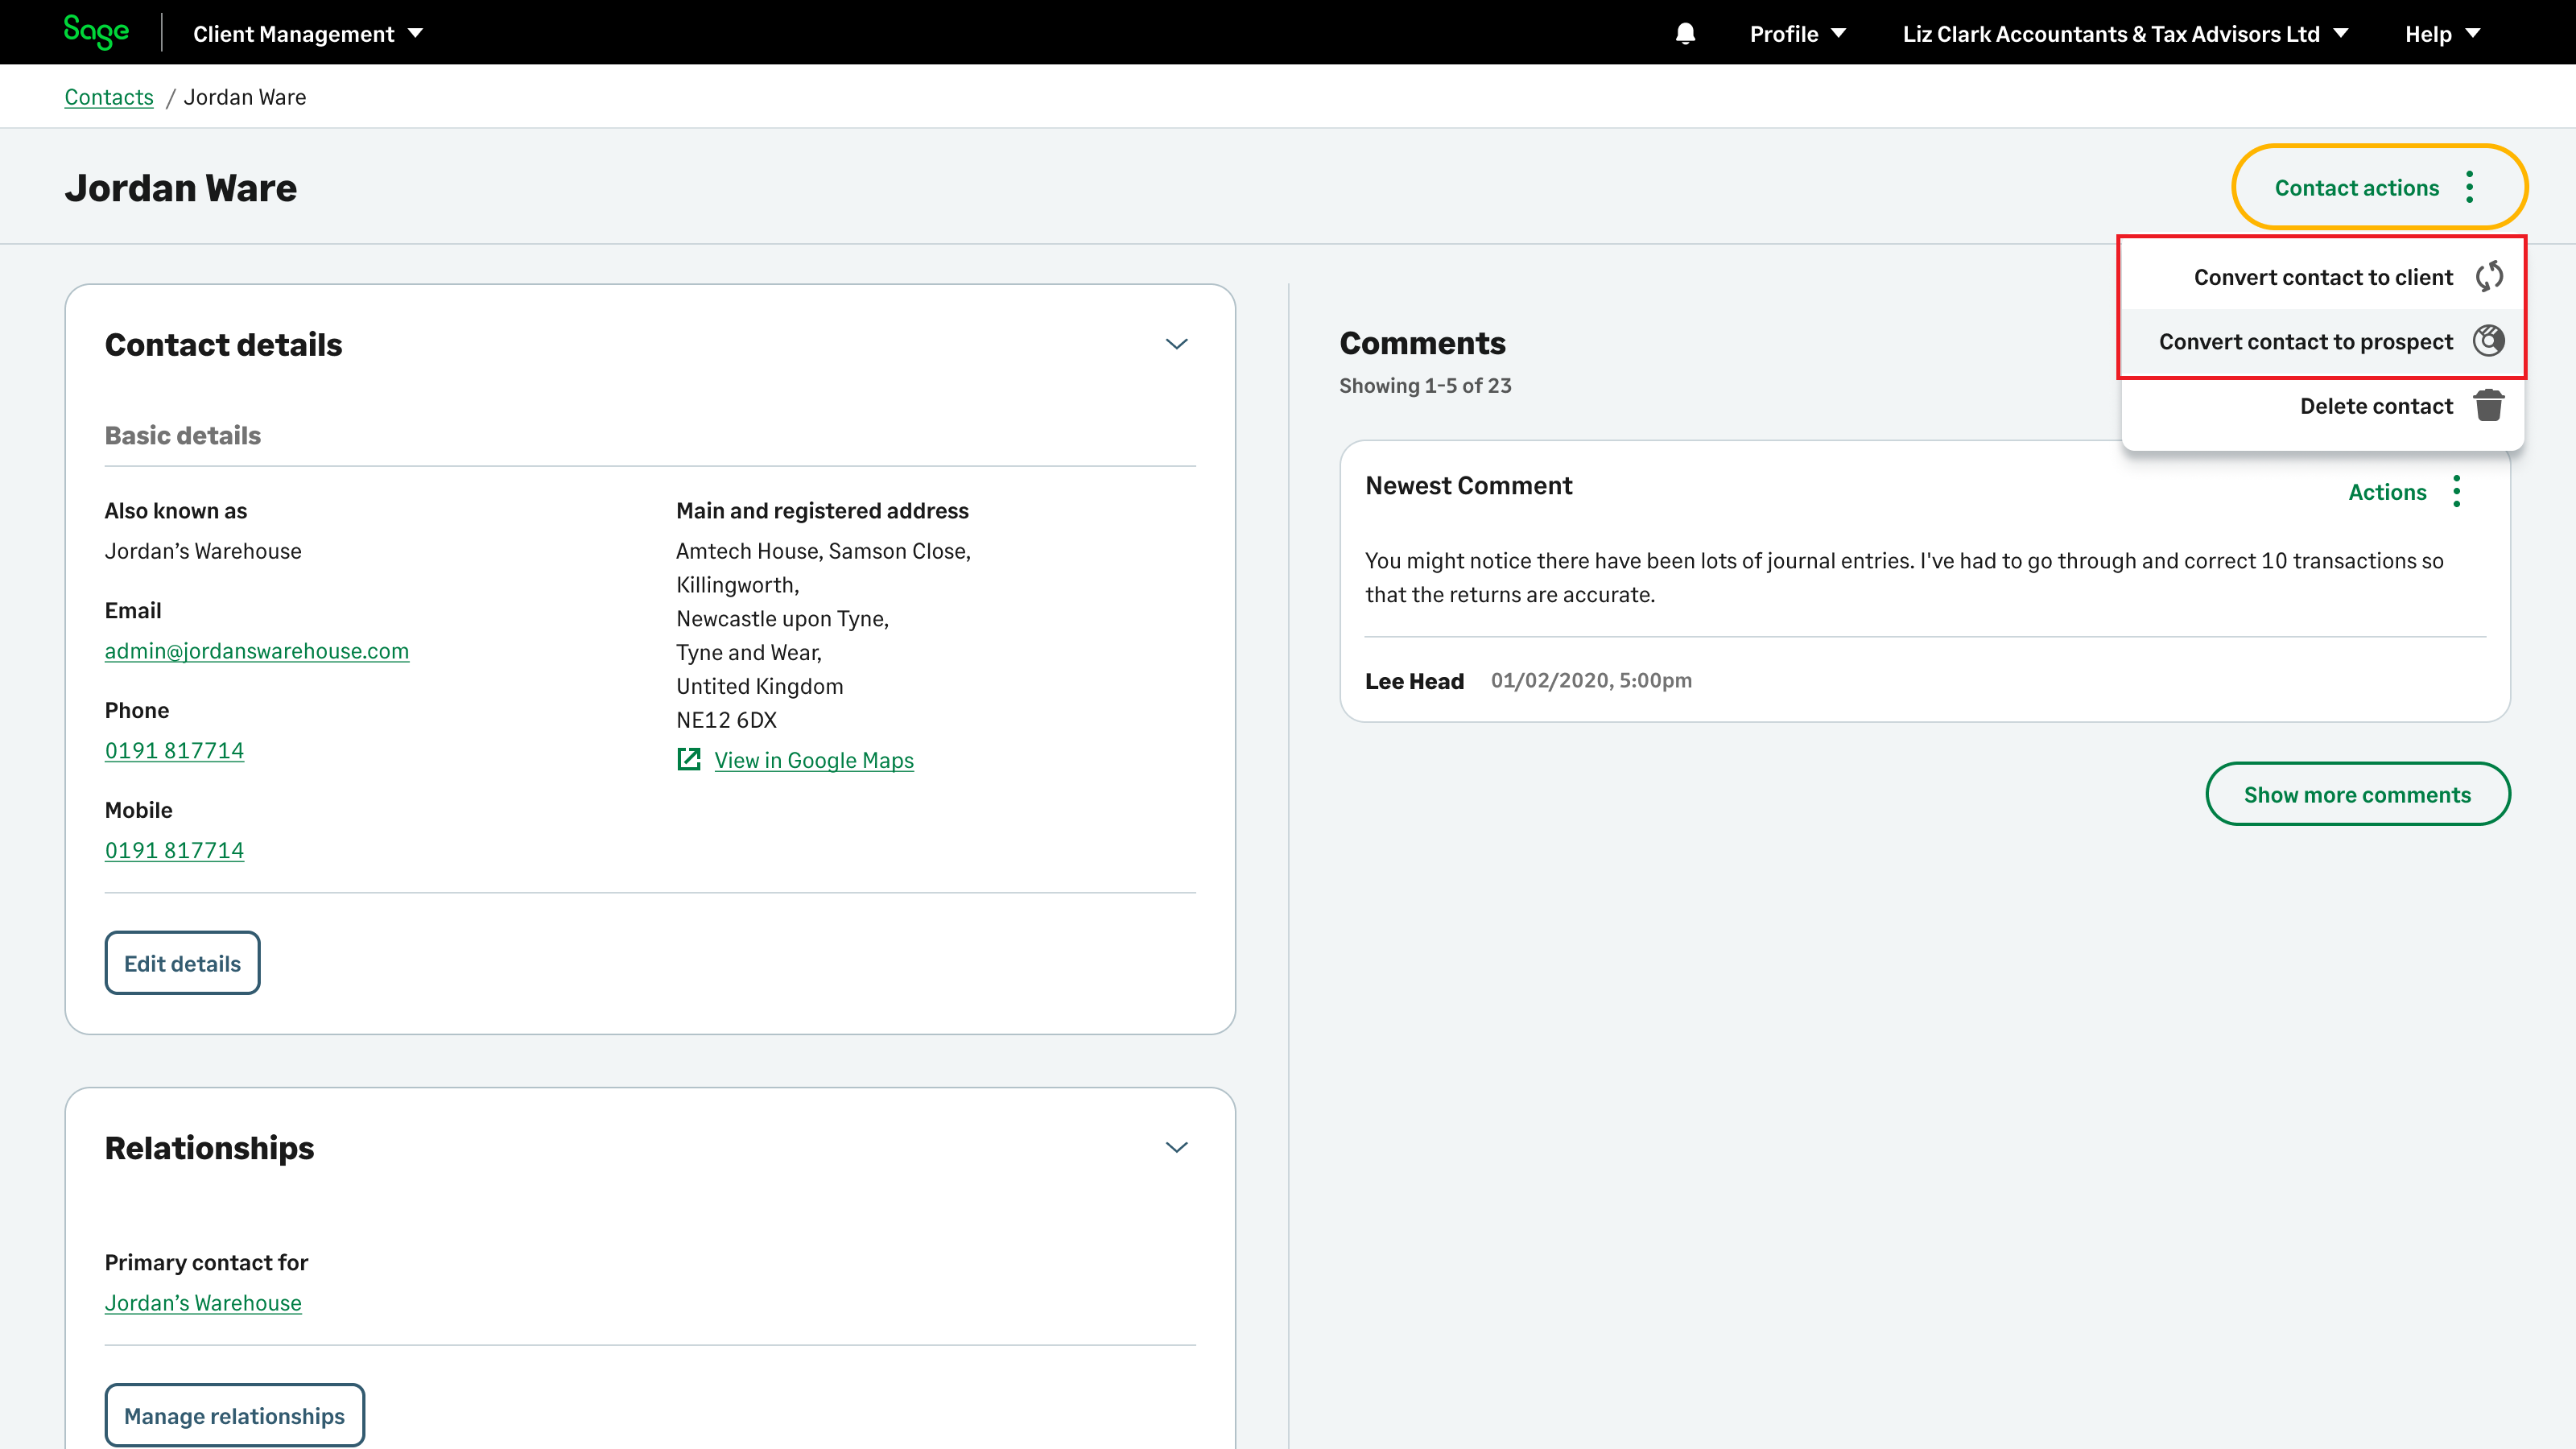Click the external link icon beside Google Maps
This screenshot has width=2576, height=1449.
(x=688, y=759)
